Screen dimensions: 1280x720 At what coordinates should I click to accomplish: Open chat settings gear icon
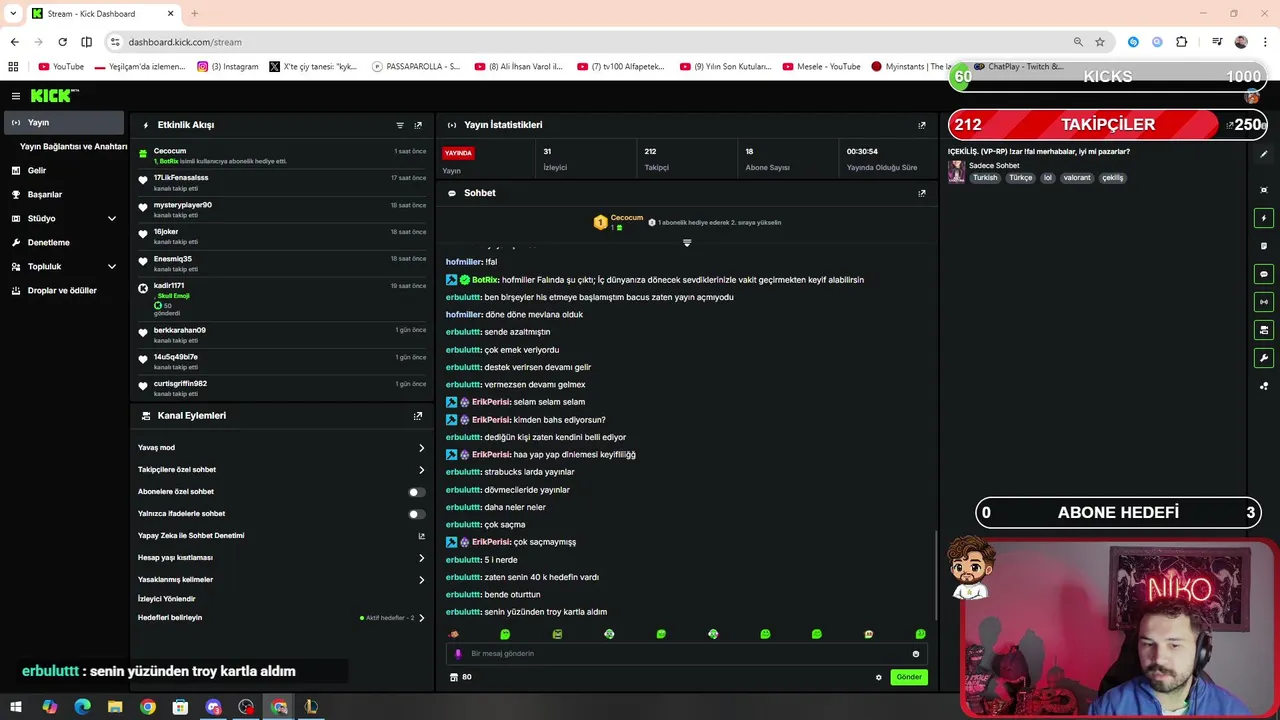879,677
